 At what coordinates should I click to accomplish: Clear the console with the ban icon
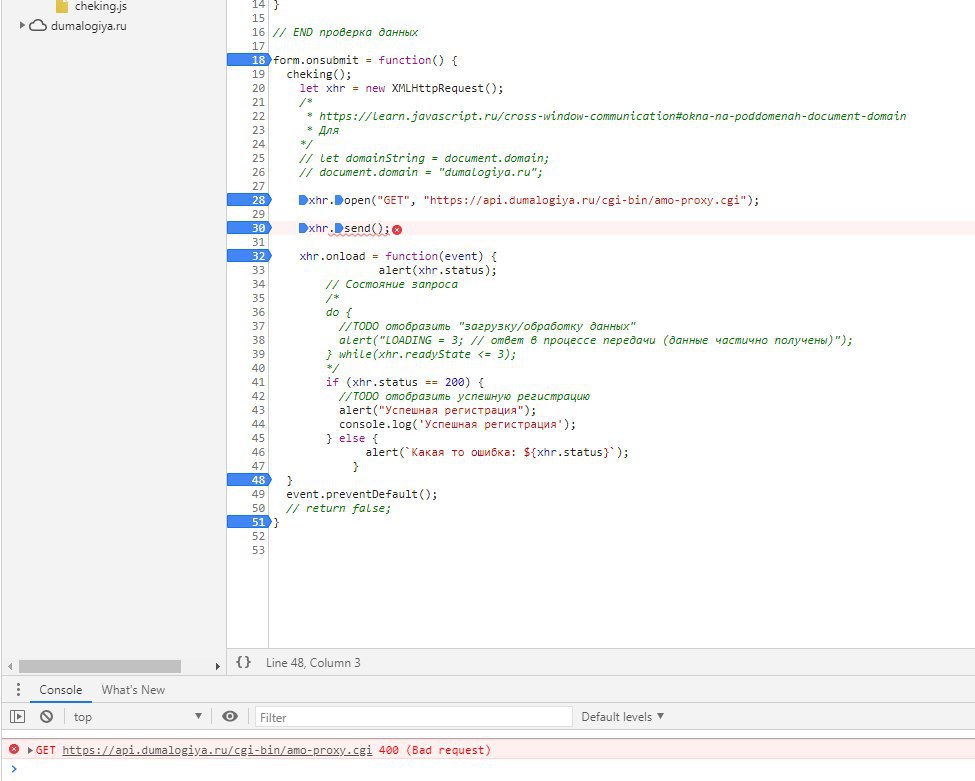tap(46, 717)
